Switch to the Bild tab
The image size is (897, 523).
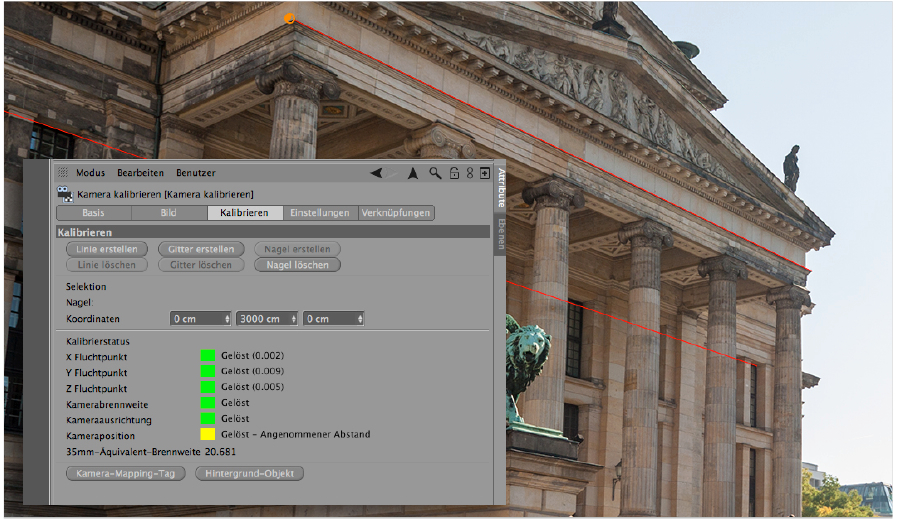click(168, 213)
